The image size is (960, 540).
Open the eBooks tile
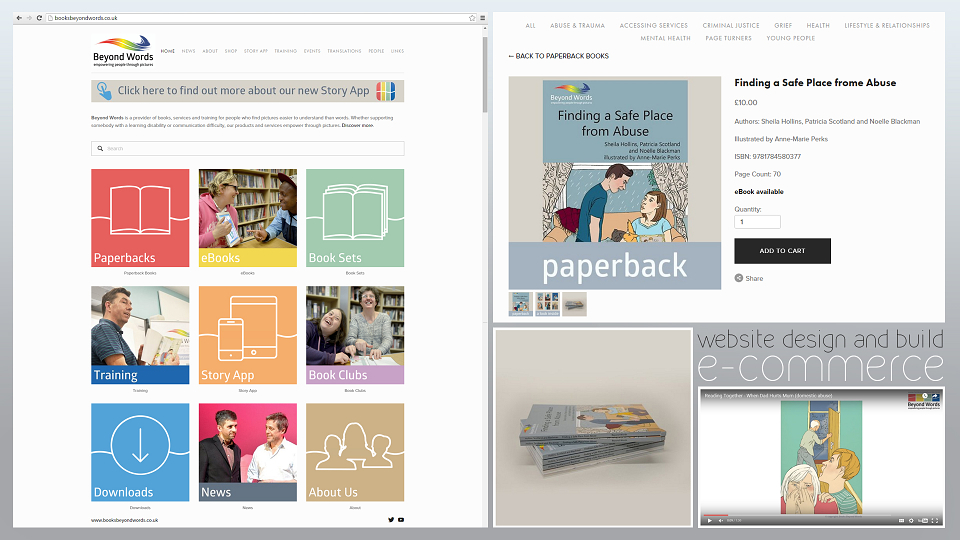247,218
